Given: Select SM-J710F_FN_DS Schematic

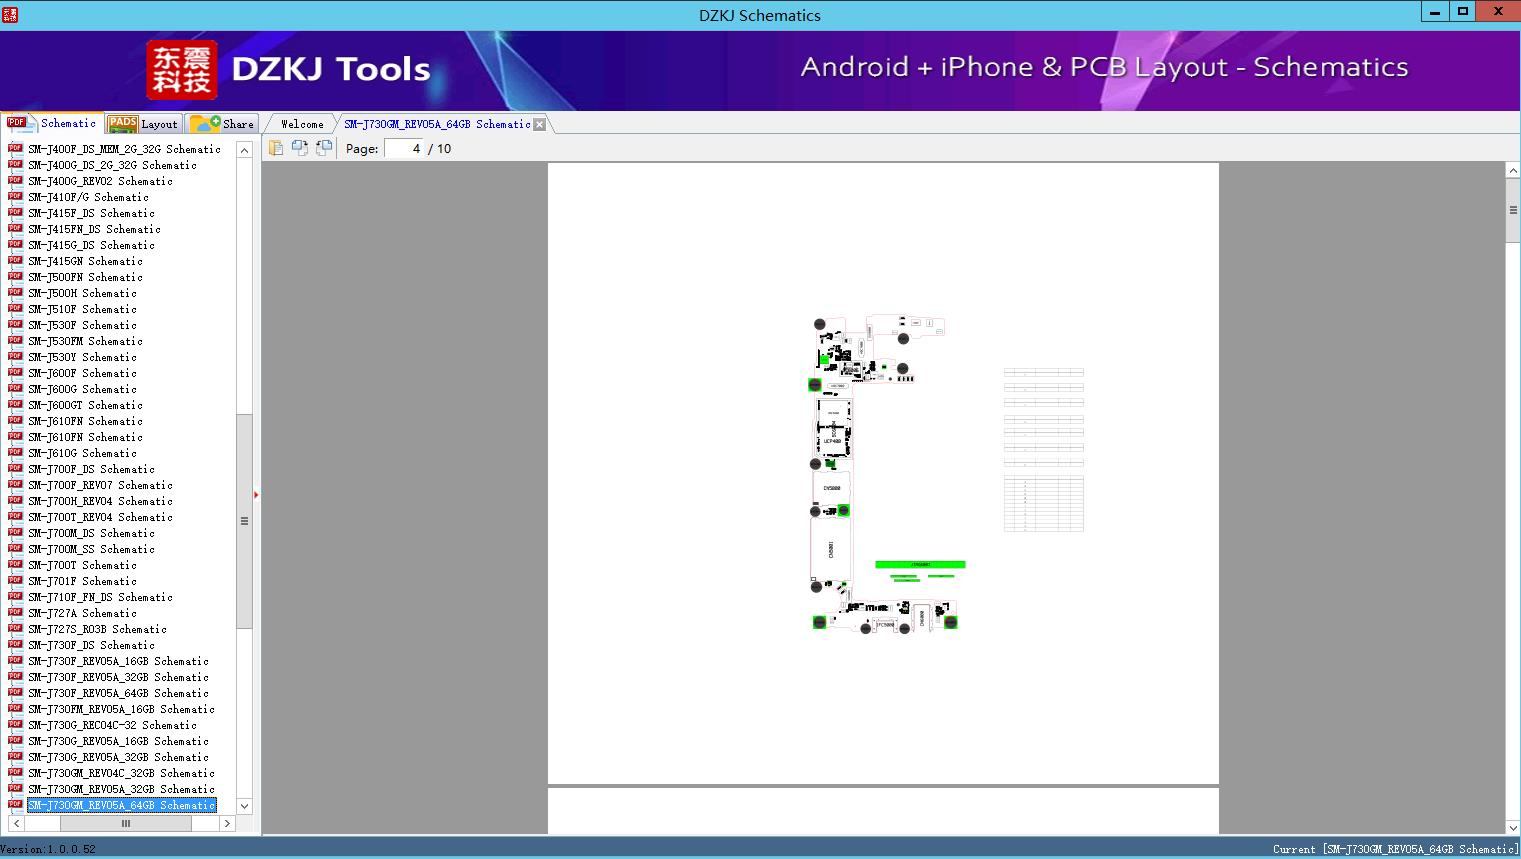Looking at the screenshot, I should [x=100, y=597].
